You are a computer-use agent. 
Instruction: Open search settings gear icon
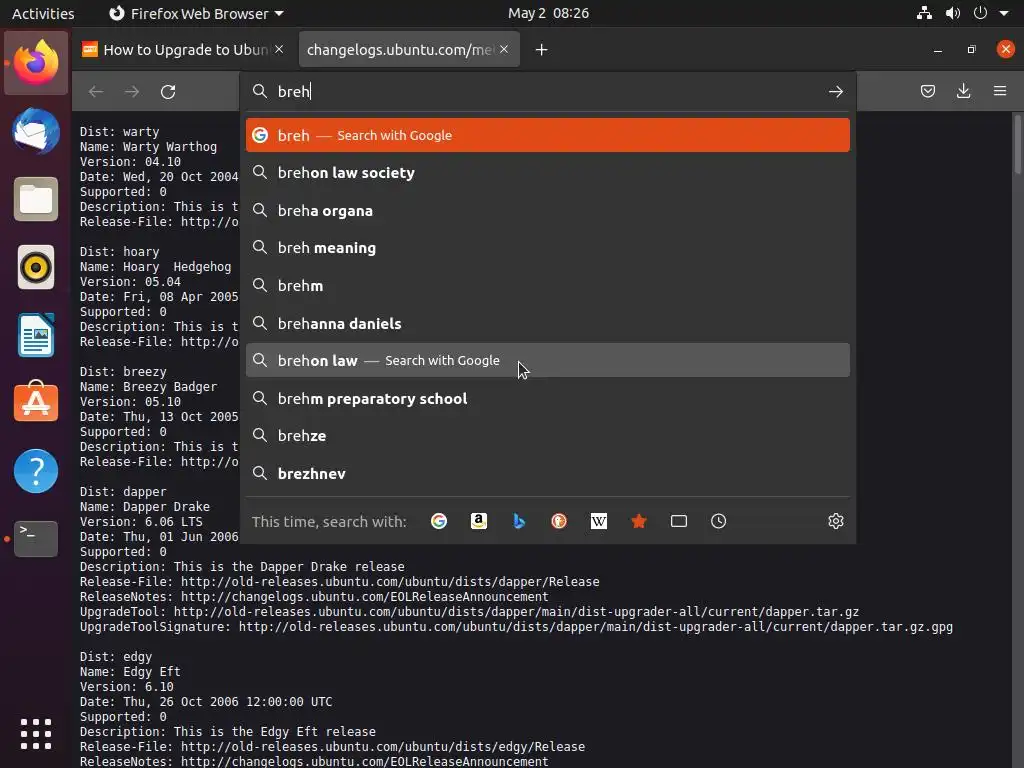[x=836, y=521]
